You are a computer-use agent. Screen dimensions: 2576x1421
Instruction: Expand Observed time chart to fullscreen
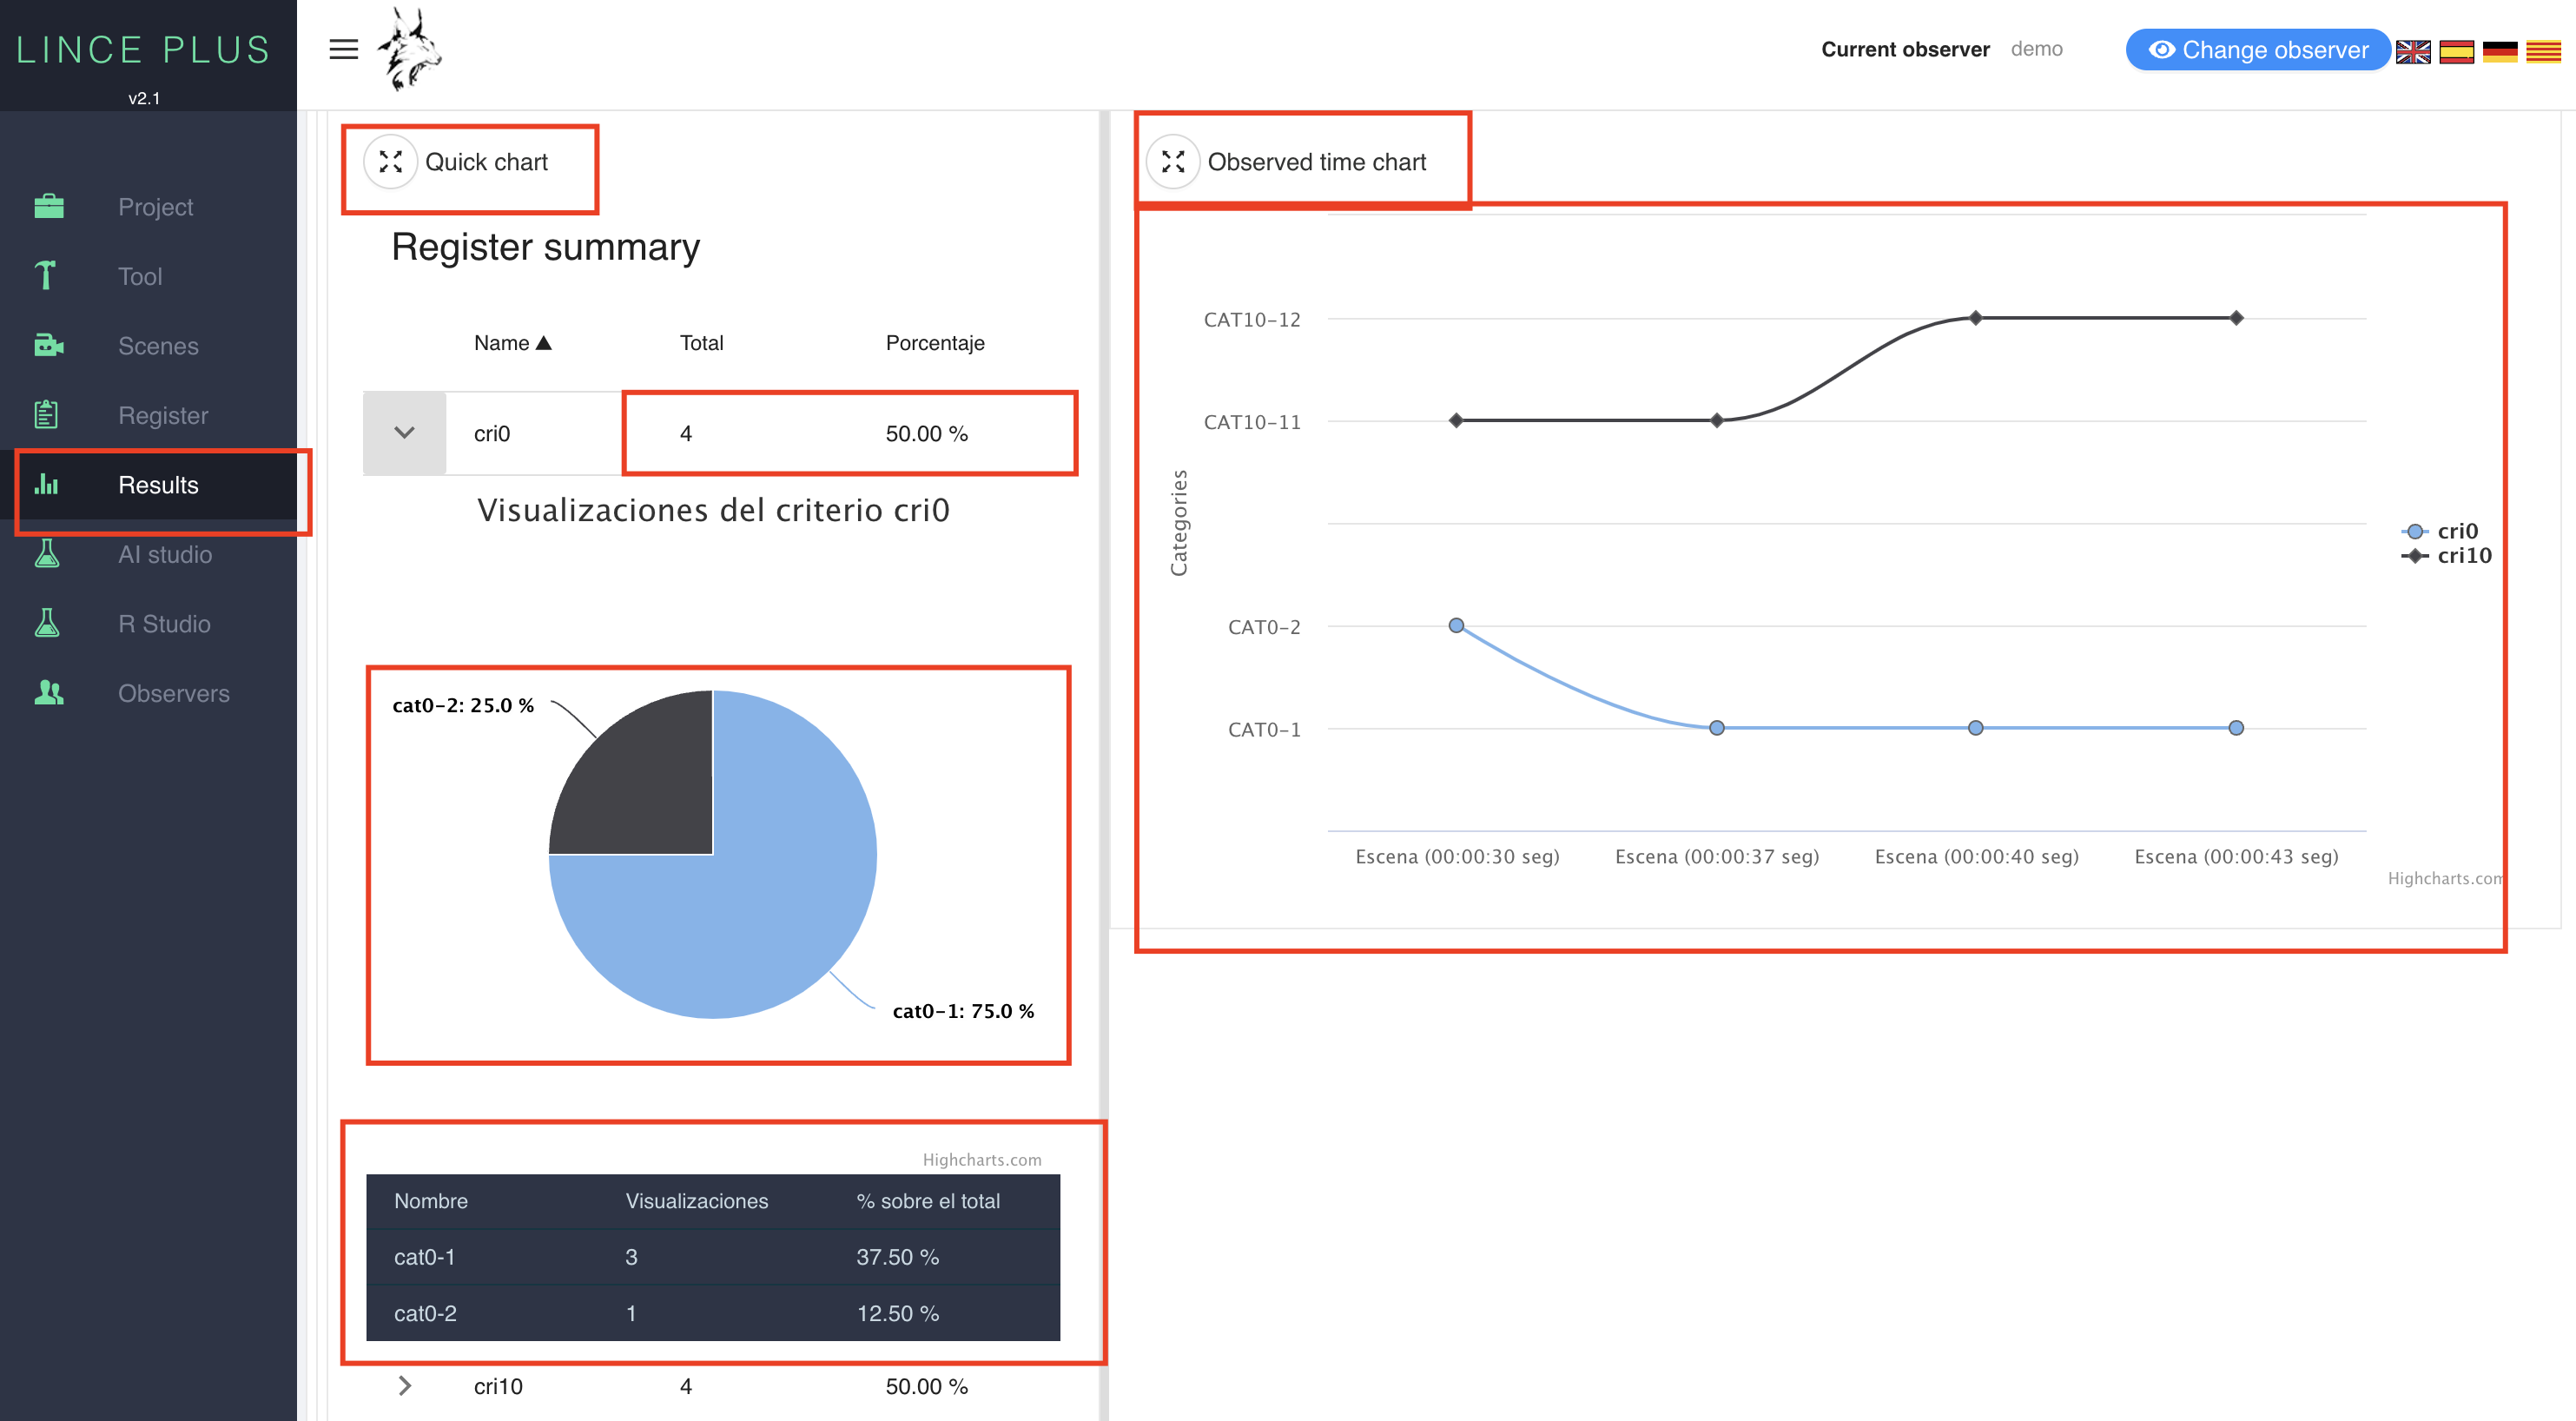tap(1173, 162)
